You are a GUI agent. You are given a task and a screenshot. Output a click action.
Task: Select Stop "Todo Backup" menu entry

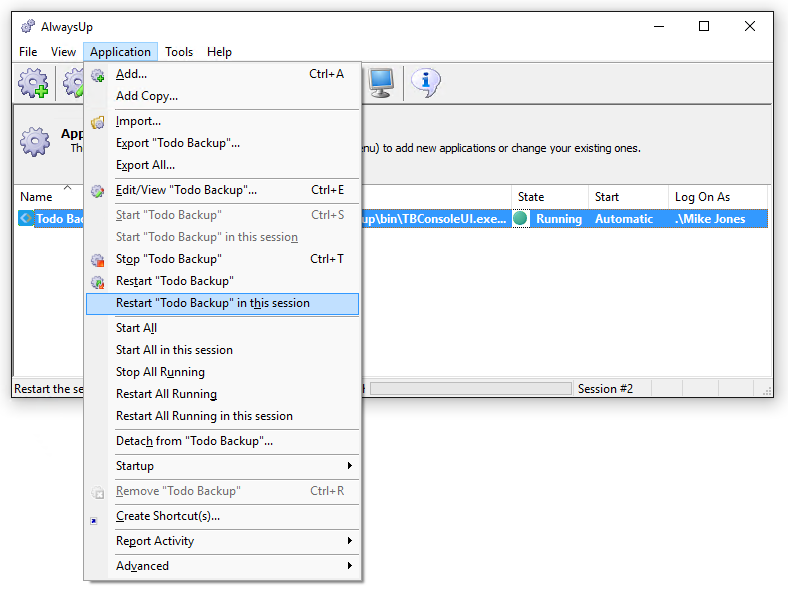[x=223, y=259]
